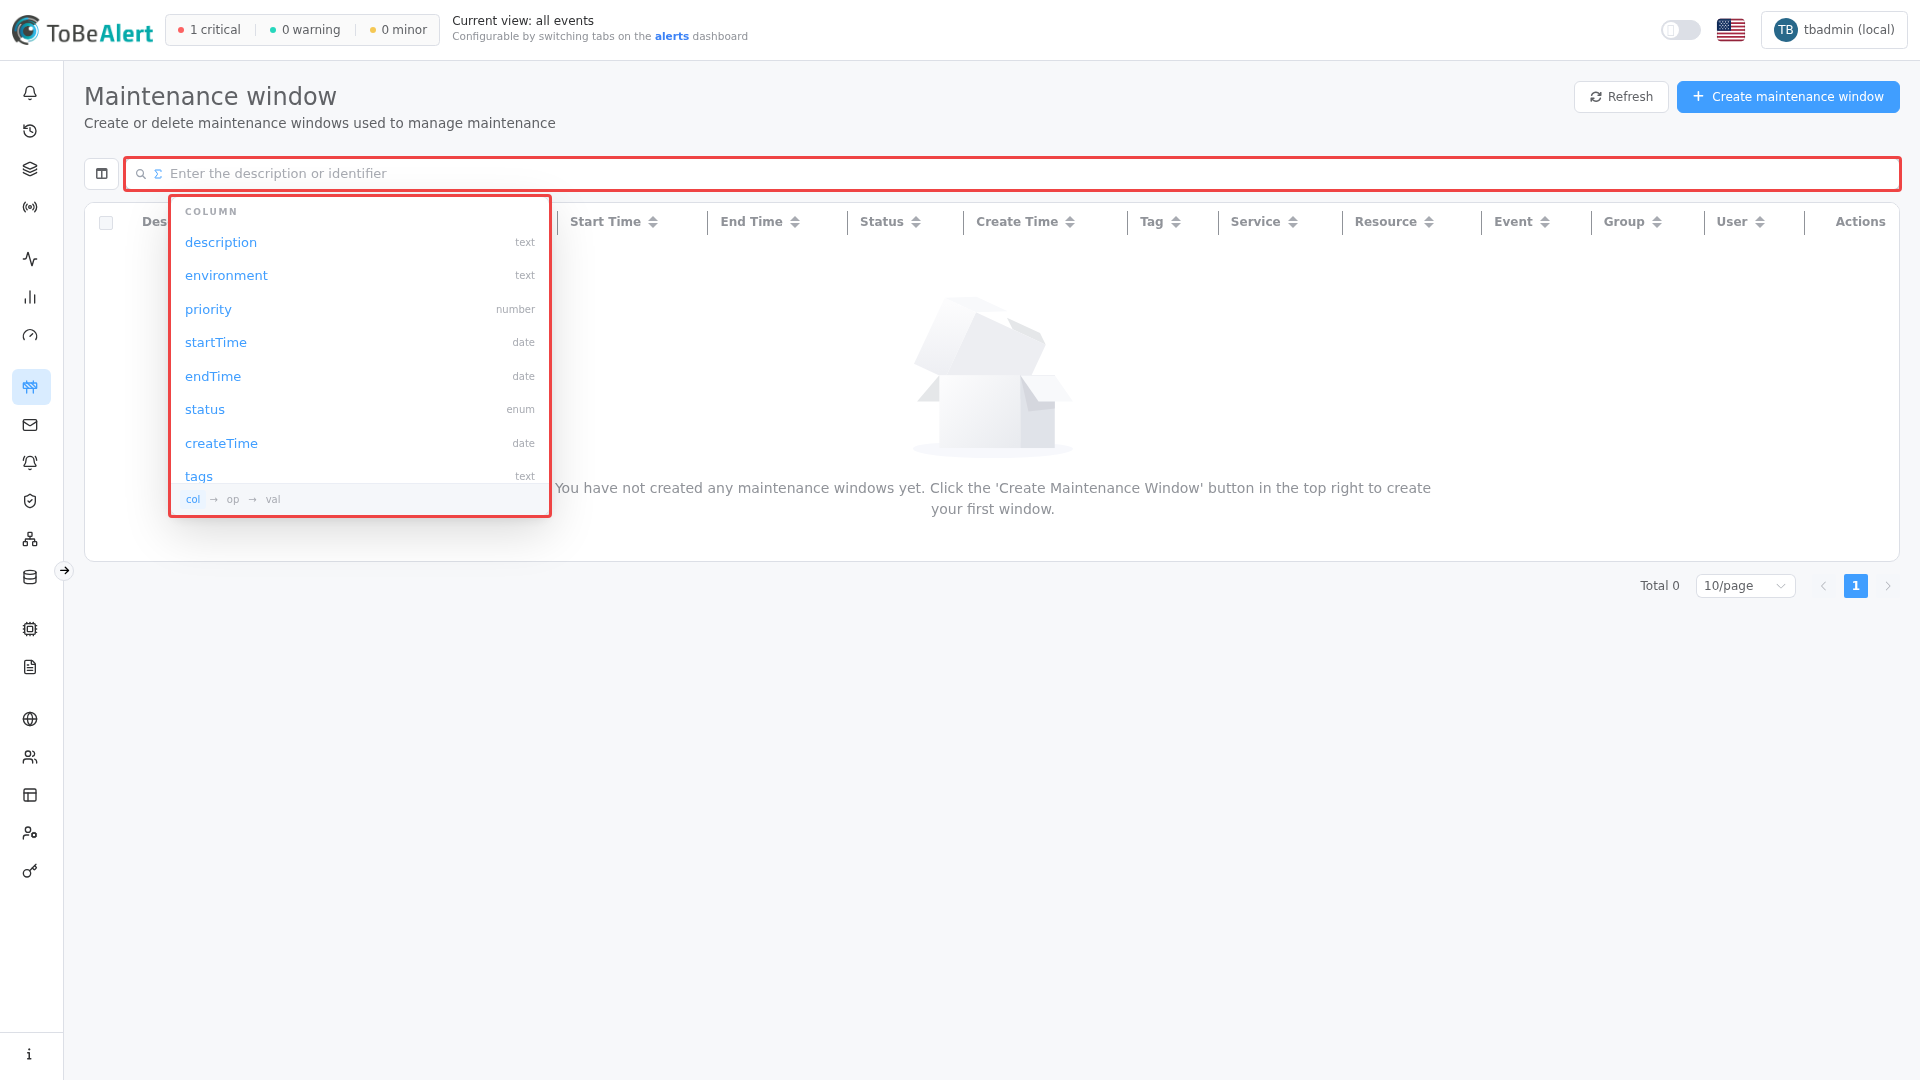1920x1080 pixels.
Task: Open the CPU chip icon in sidebar
Action: coord(30,629)
